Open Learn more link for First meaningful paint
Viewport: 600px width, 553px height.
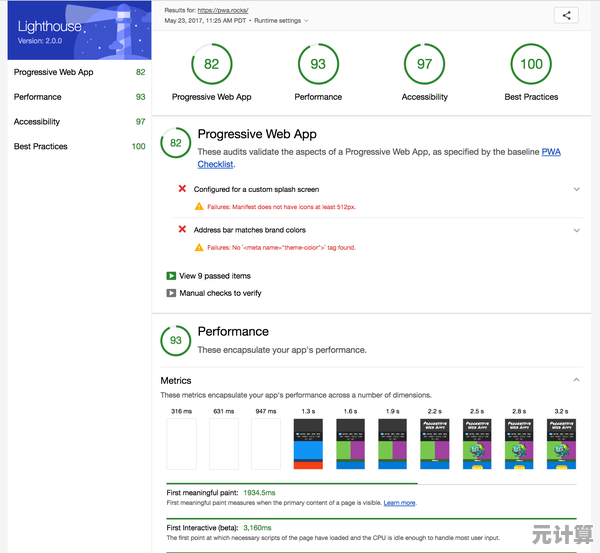click(x=399, y=503)
